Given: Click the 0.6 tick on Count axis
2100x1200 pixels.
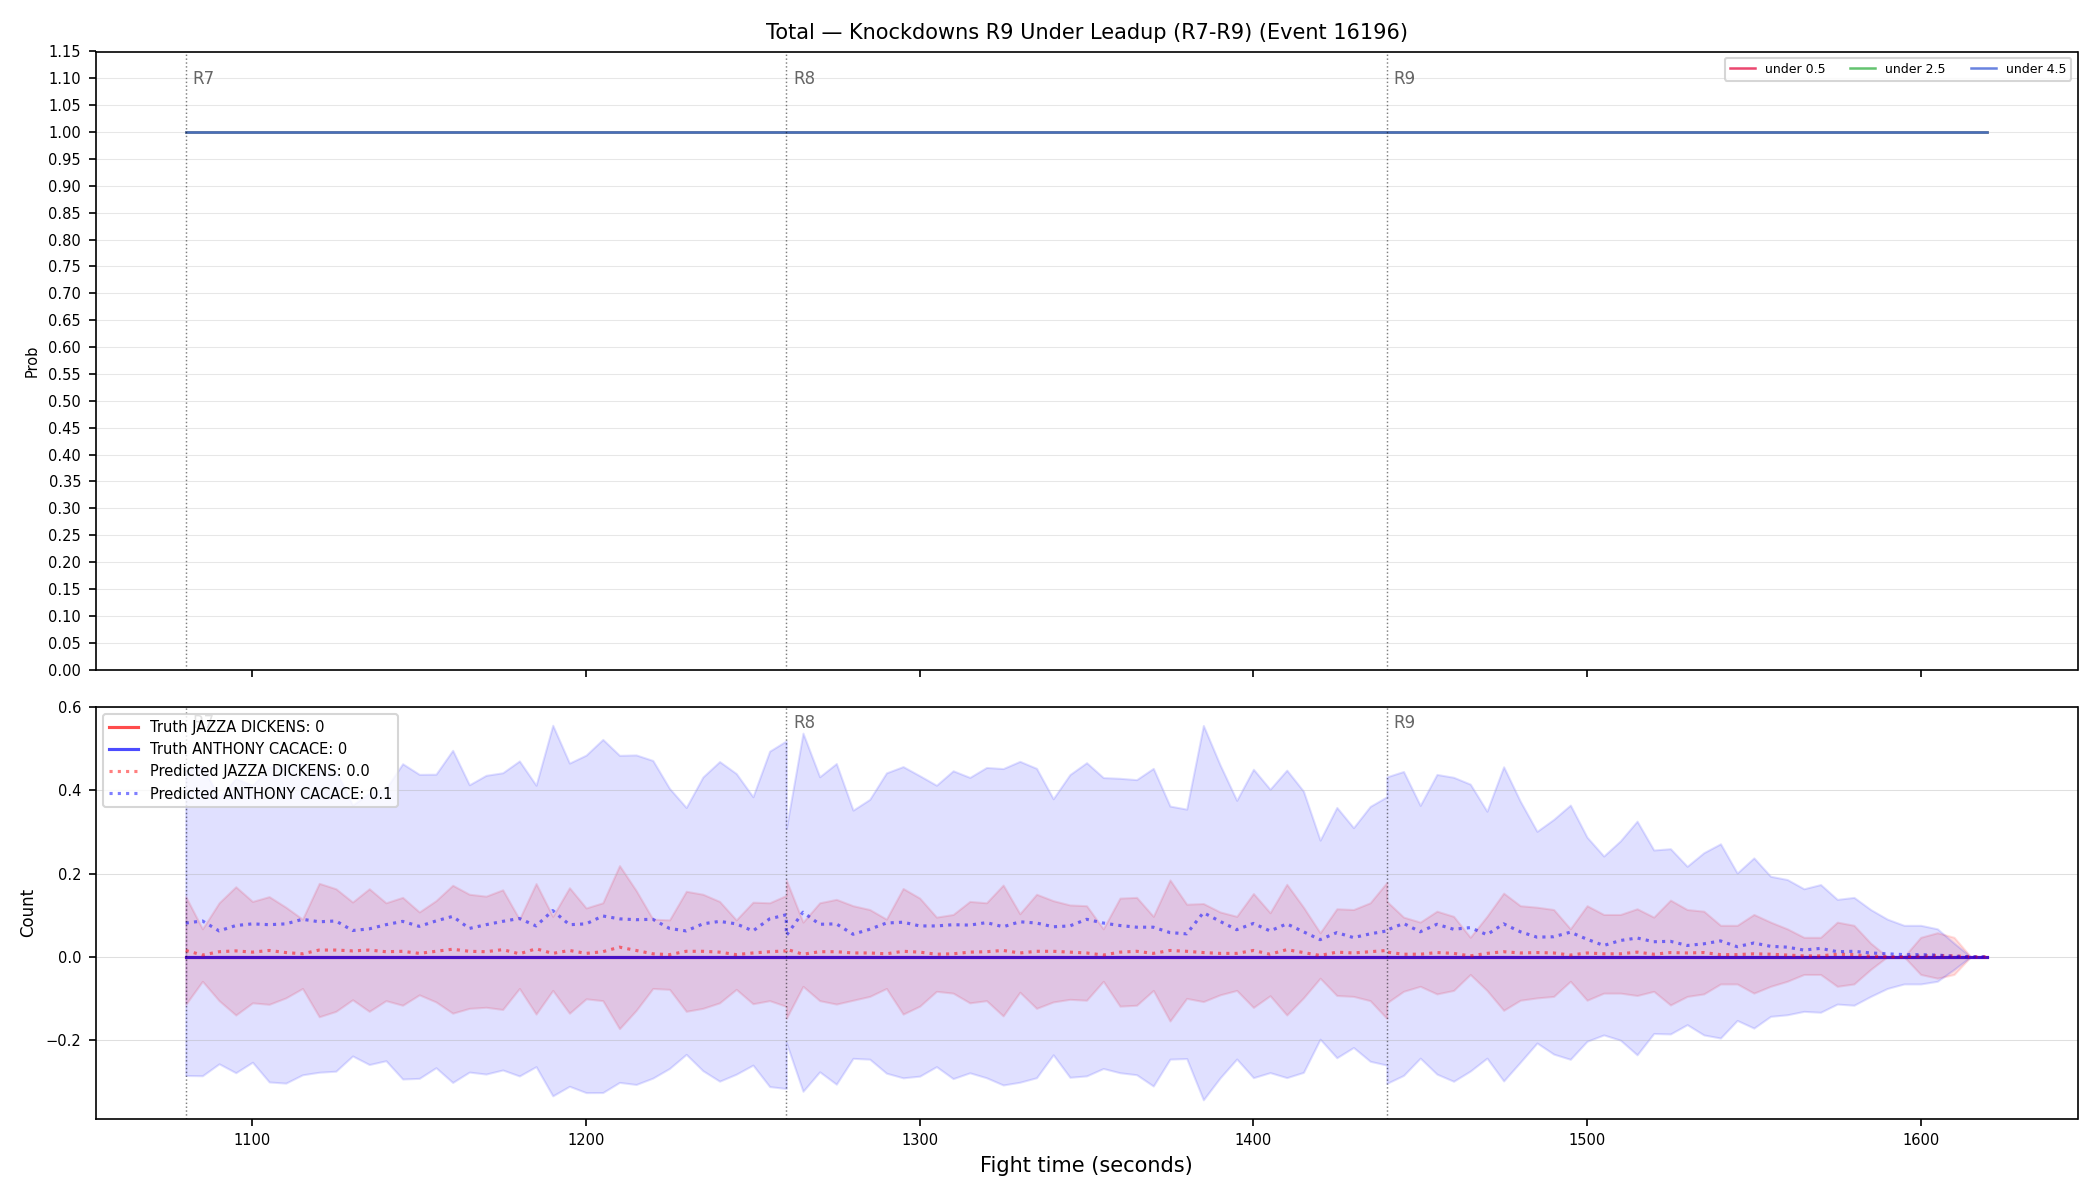Looking at the screenshot, I should coord(70,708).
